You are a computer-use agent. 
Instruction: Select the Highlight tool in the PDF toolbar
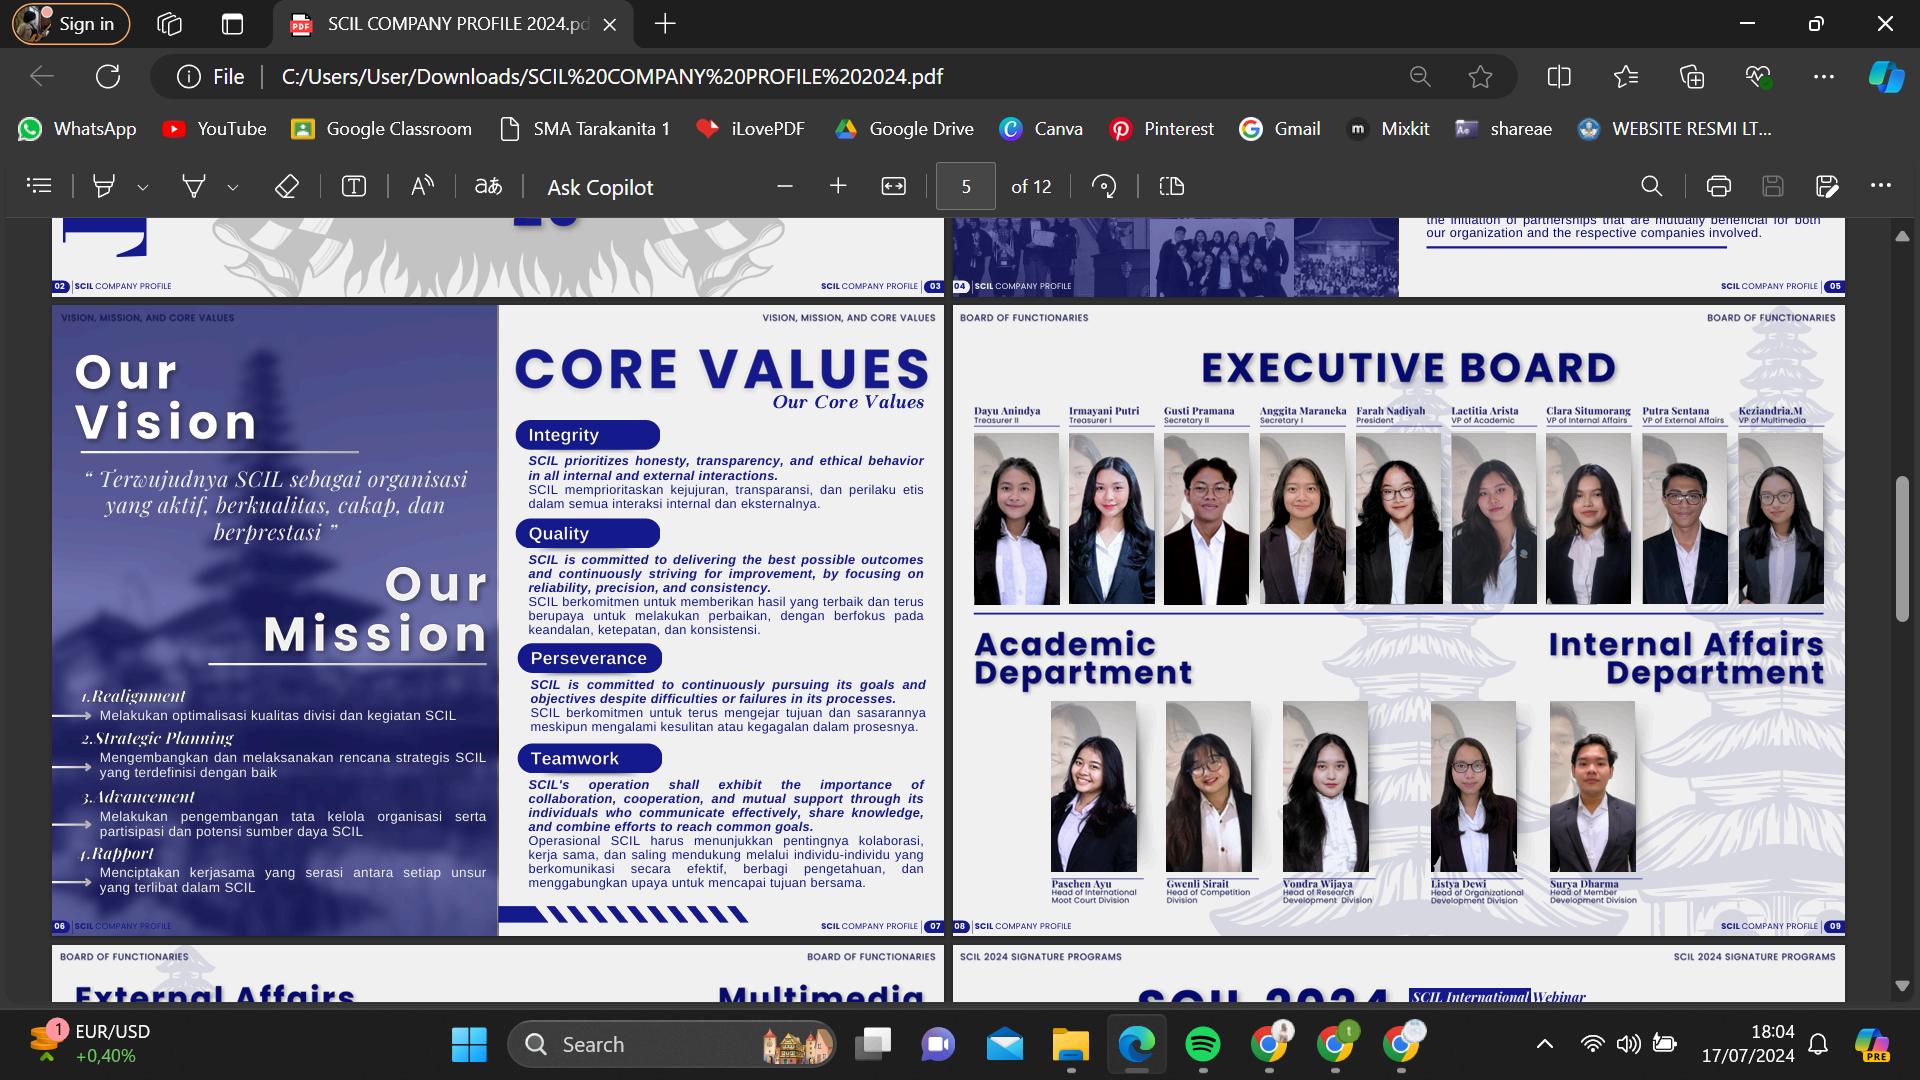pos(104,186)
